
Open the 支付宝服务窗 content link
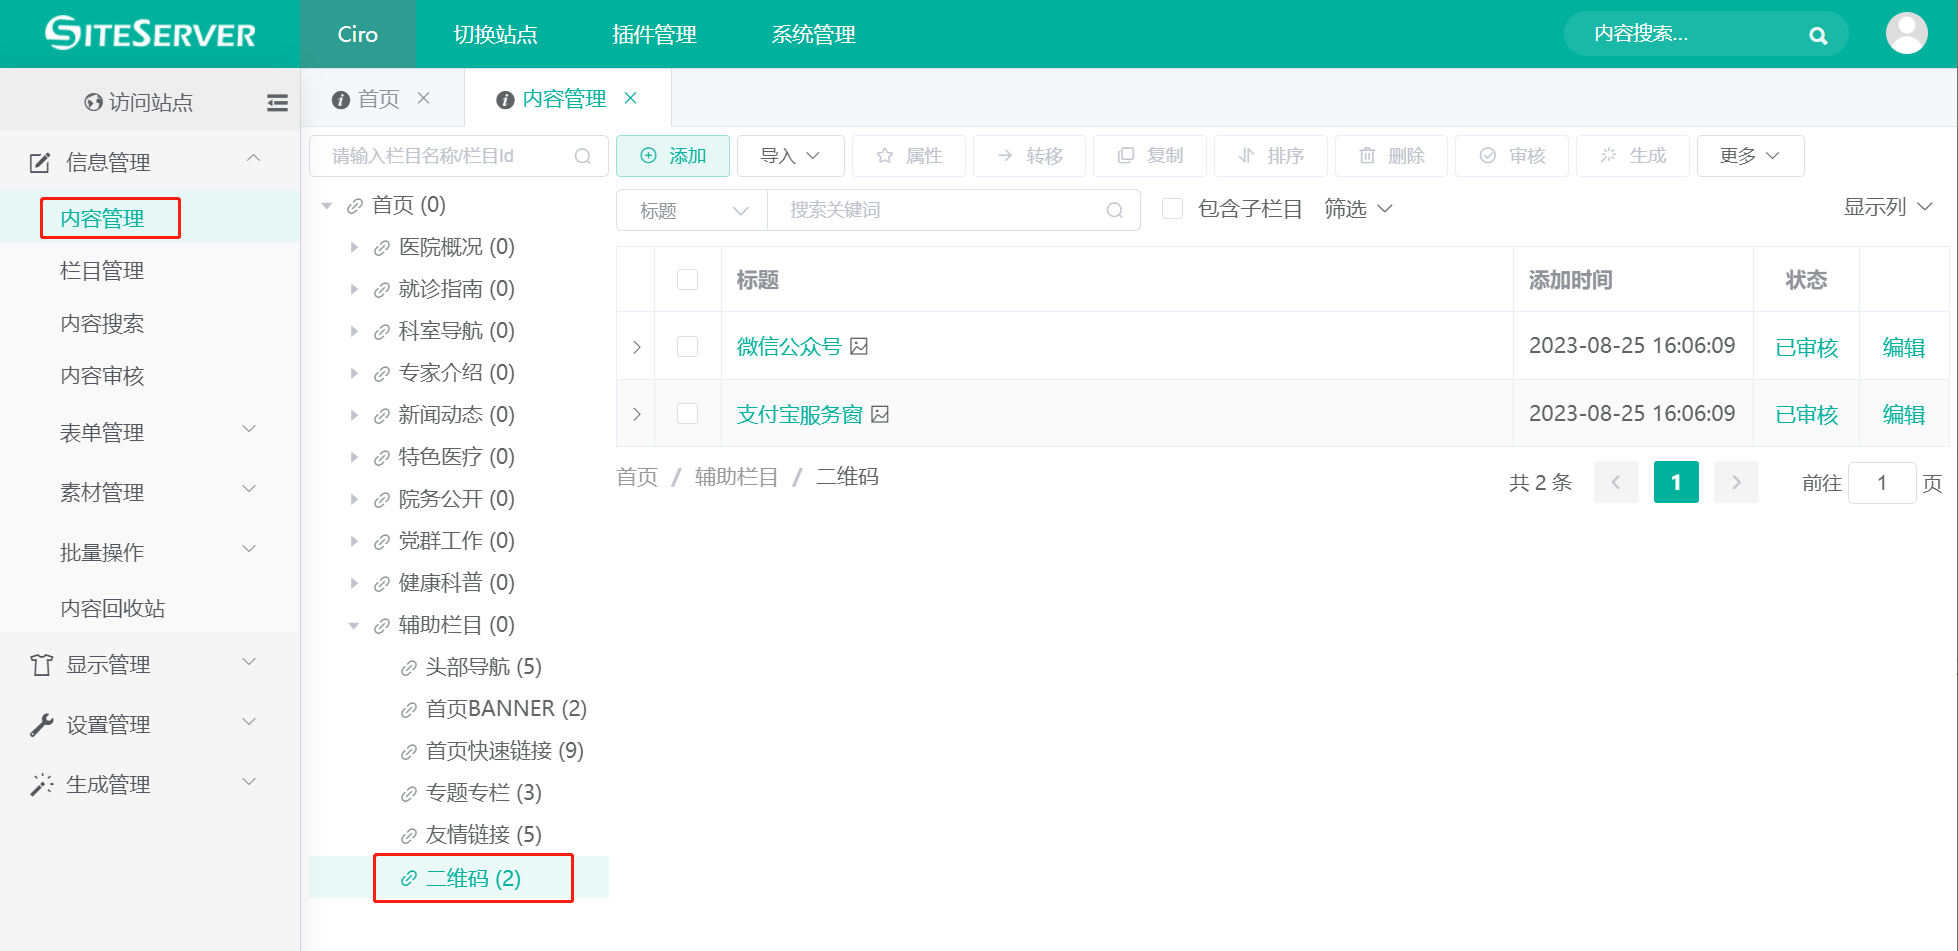797,414
